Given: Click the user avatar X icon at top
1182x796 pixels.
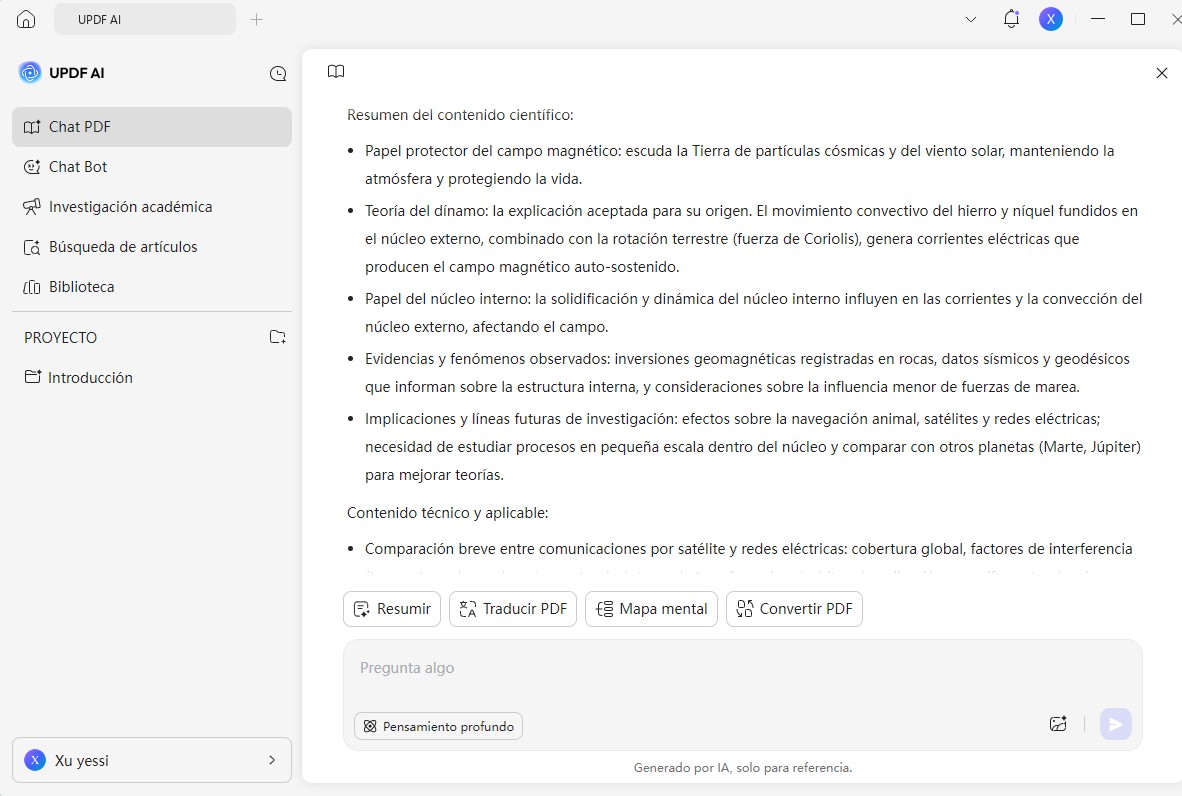Looking at the screenshot, I should pyautogui.click(x=1051, y=19).
